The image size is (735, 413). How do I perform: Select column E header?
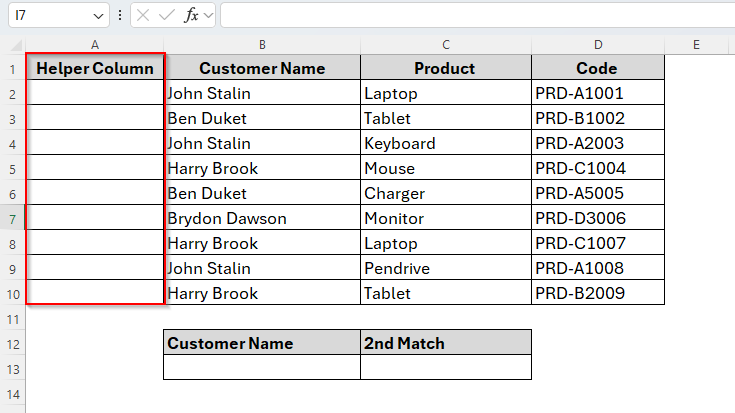tap(696, 45)
